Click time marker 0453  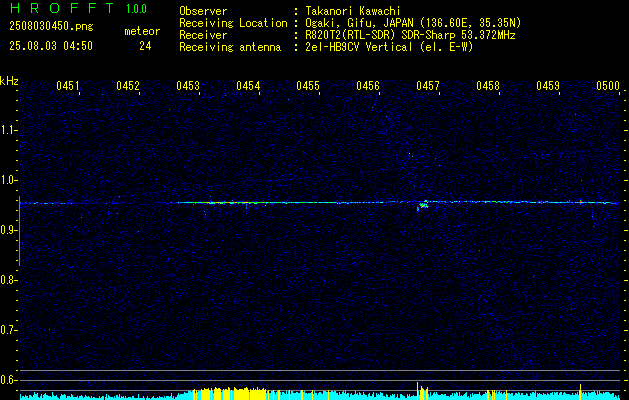[x=188, y=86]
